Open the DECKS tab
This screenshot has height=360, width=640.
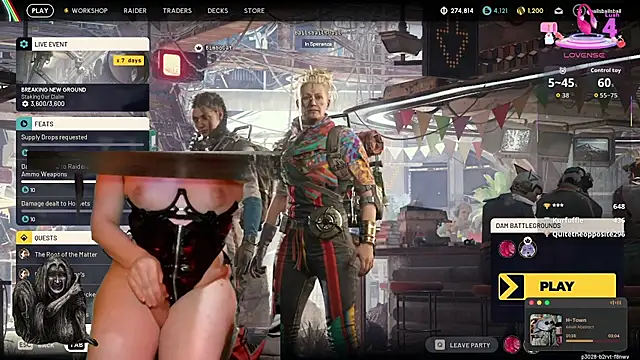click(x=218, y=11)
